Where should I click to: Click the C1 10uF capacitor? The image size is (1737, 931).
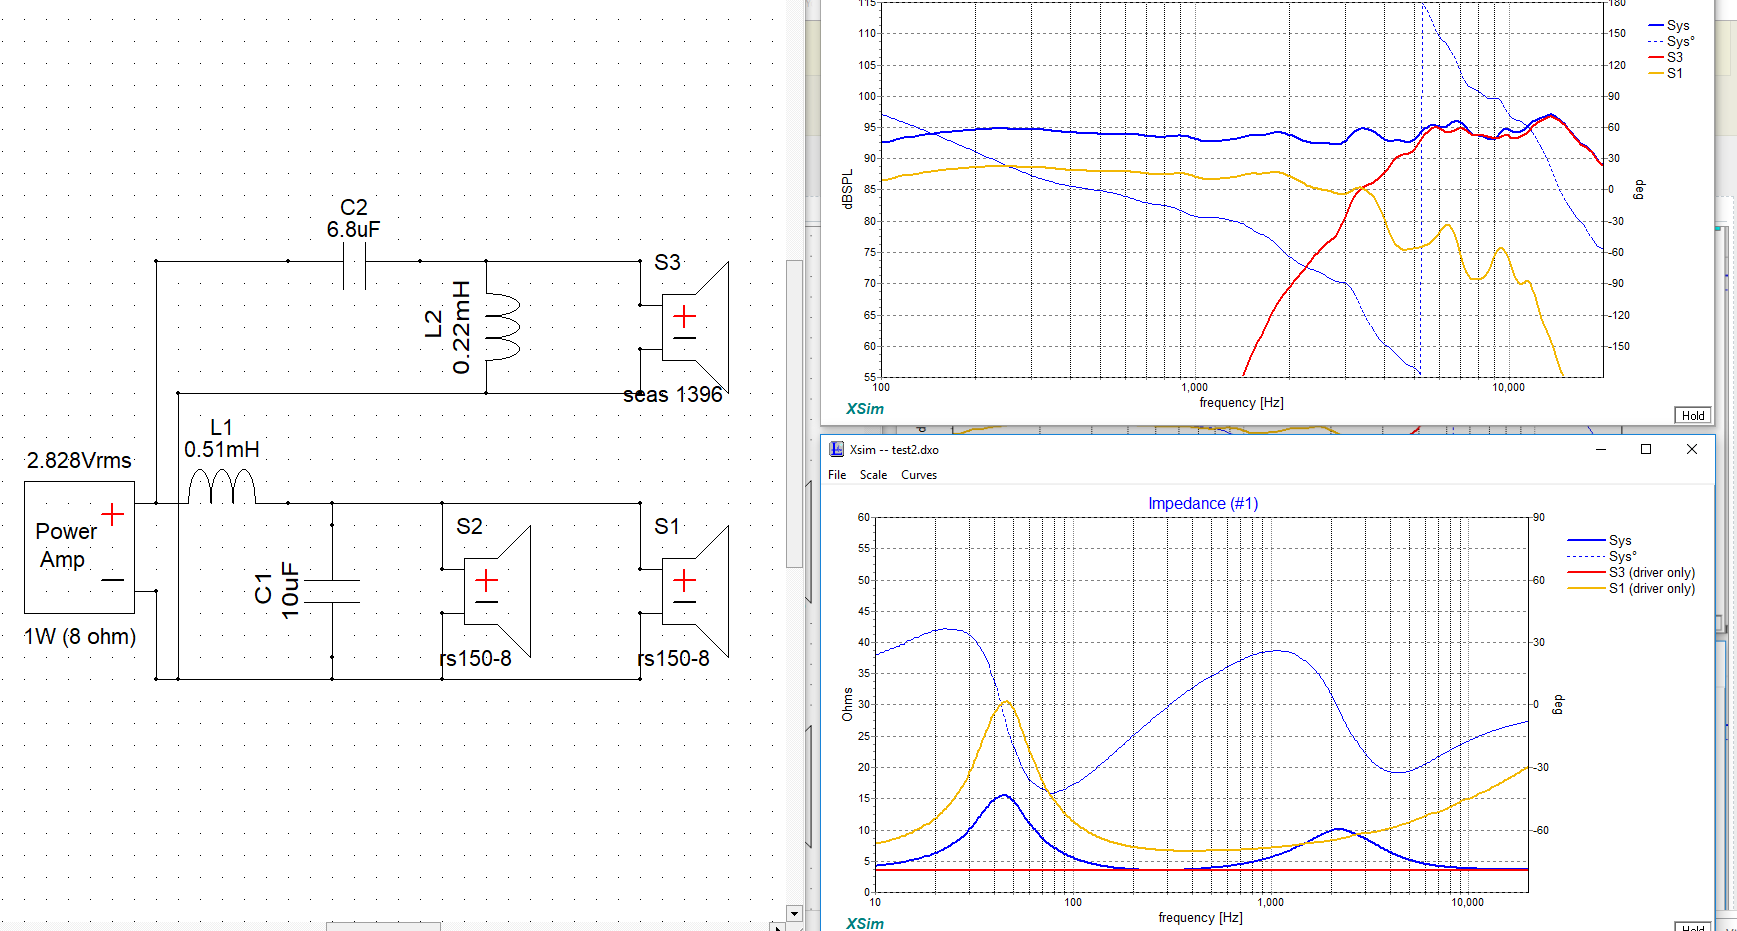click(x=332, y=592)
